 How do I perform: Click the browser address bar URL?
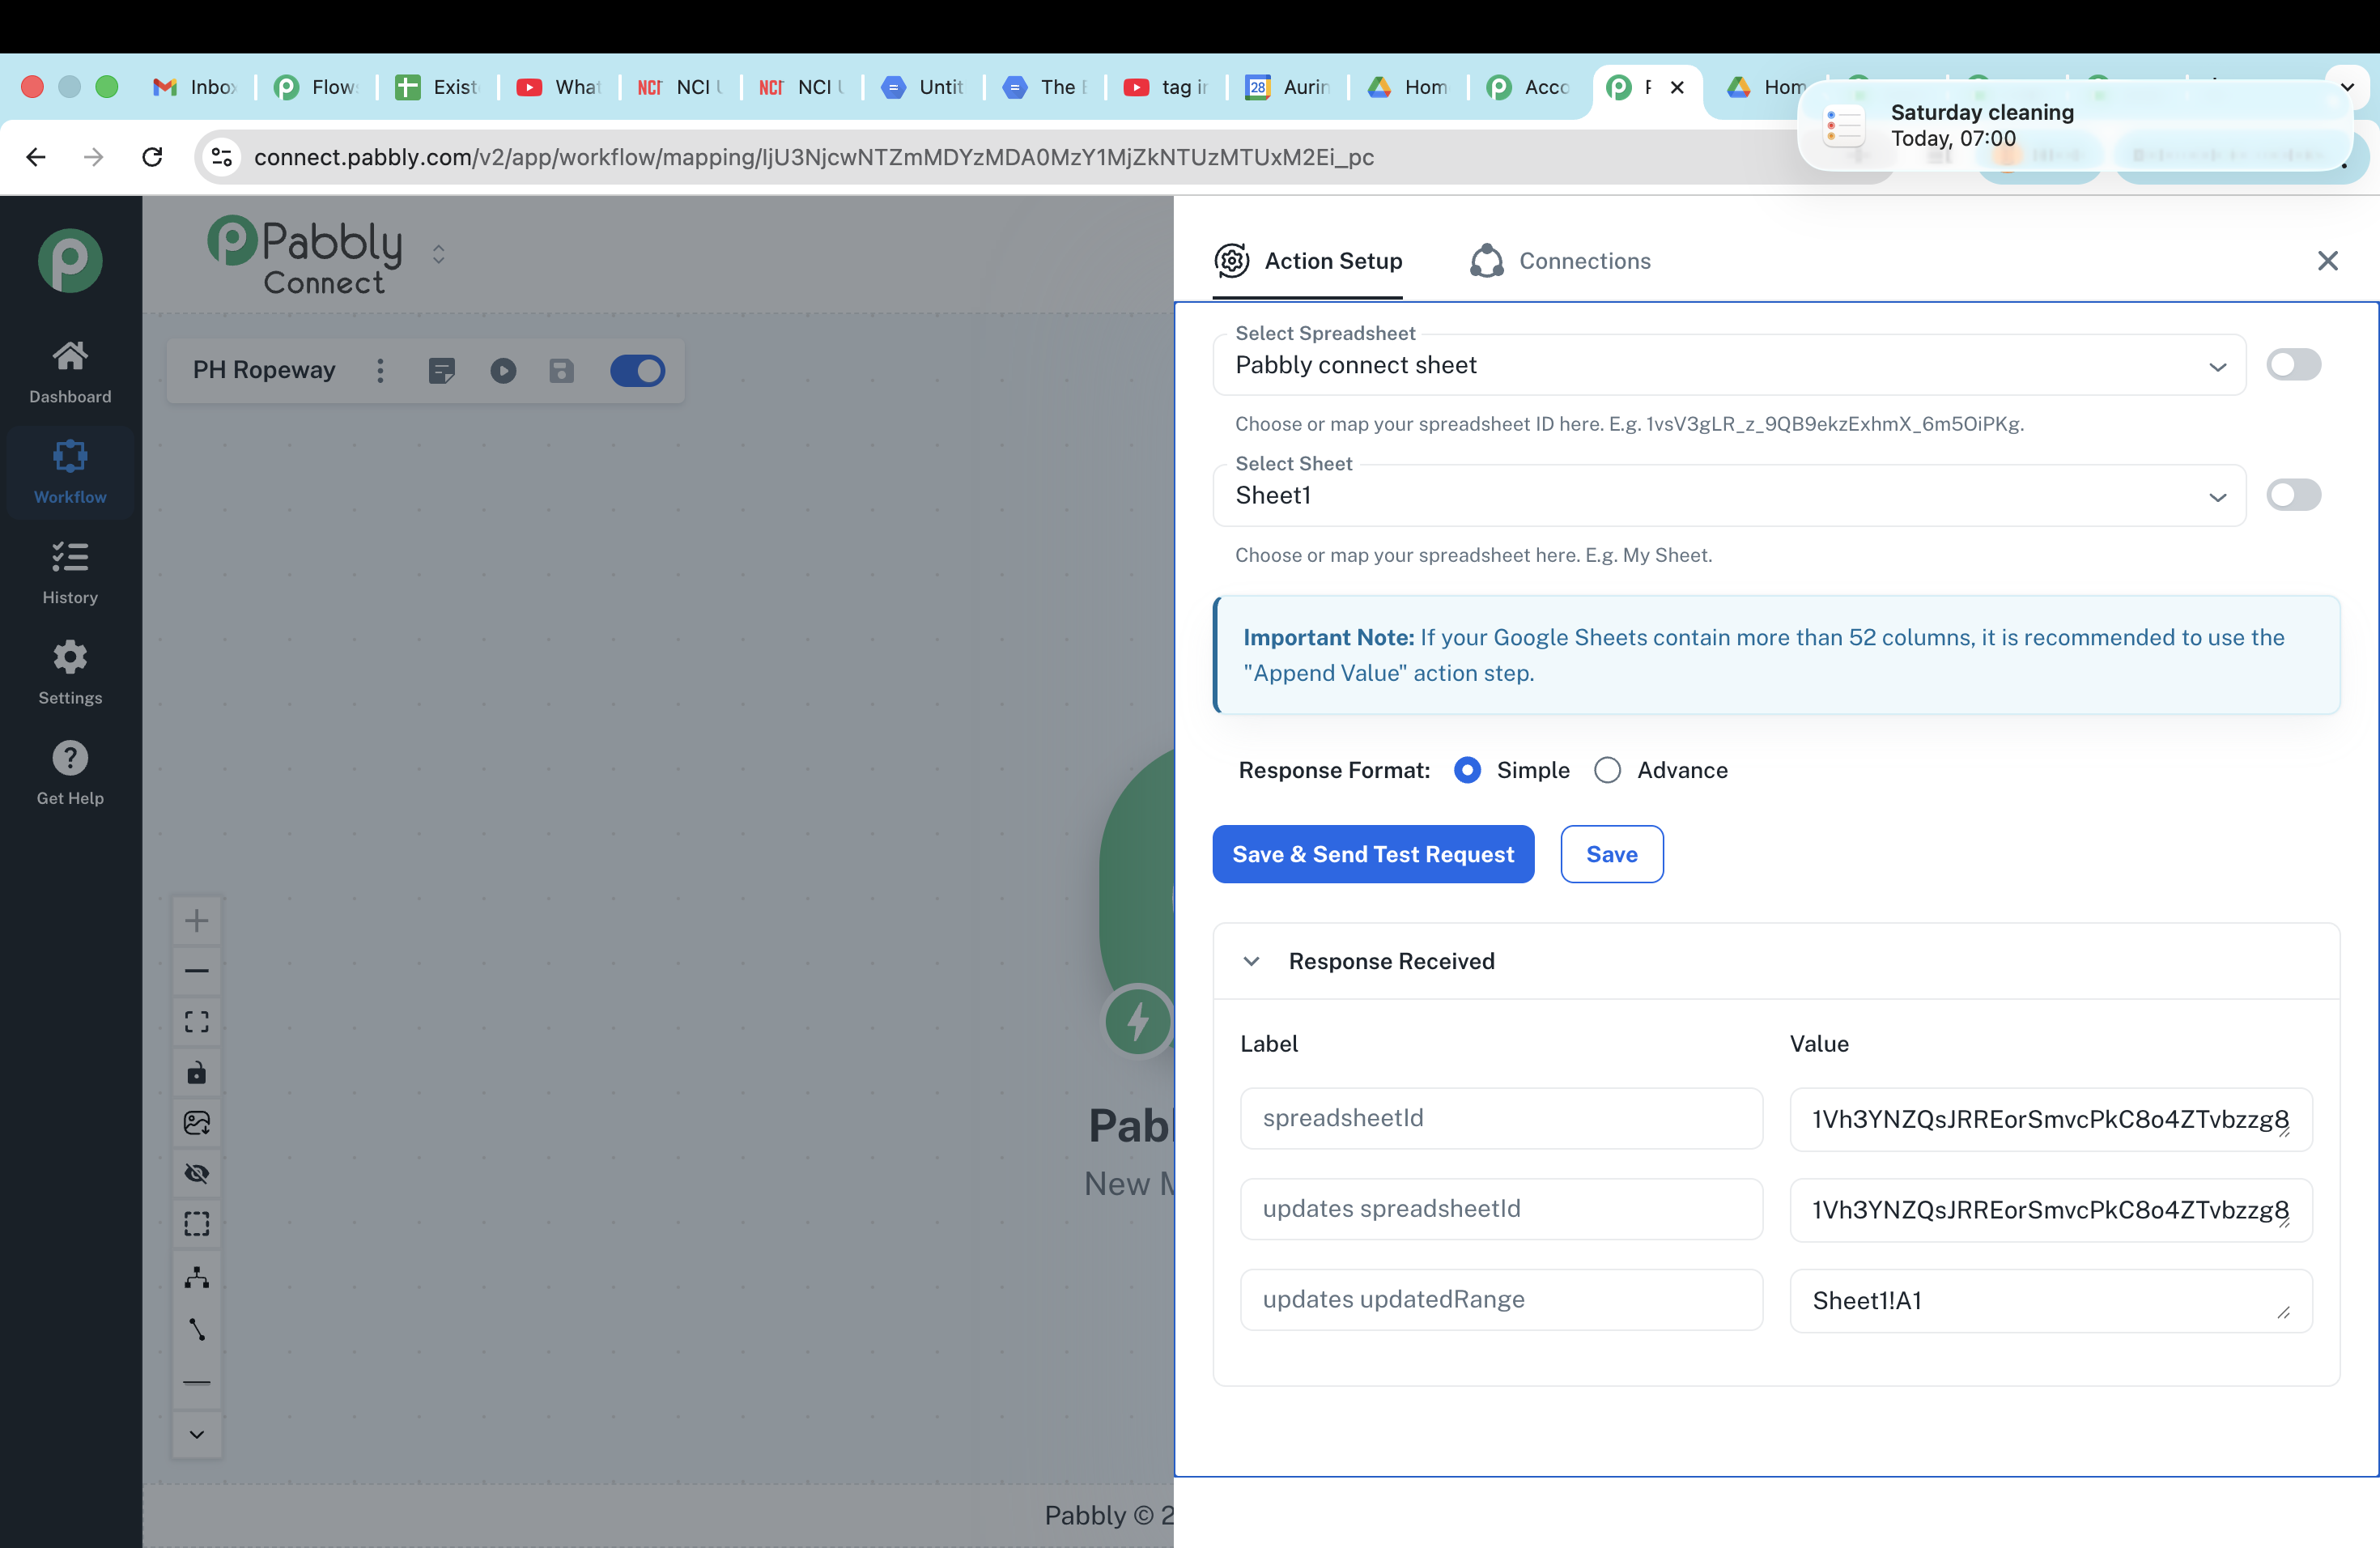click(x=813, y=157)
